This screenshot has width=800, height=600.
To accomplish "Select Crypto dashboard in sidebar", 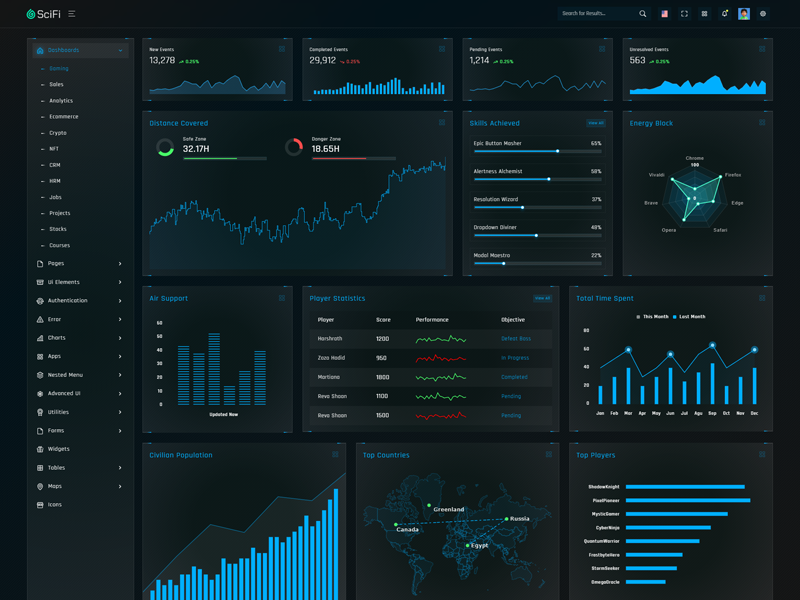I will (x=58, y=133).
